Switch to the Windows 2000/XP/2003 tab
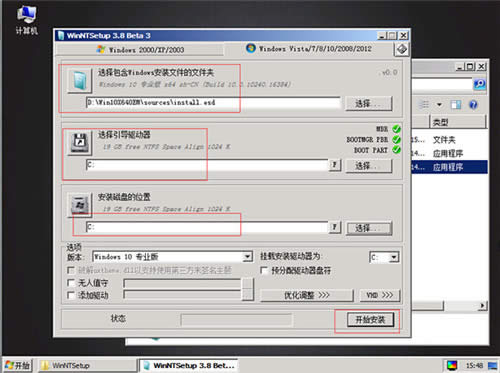This screenshot has height=373, width=500. (140, 50)
